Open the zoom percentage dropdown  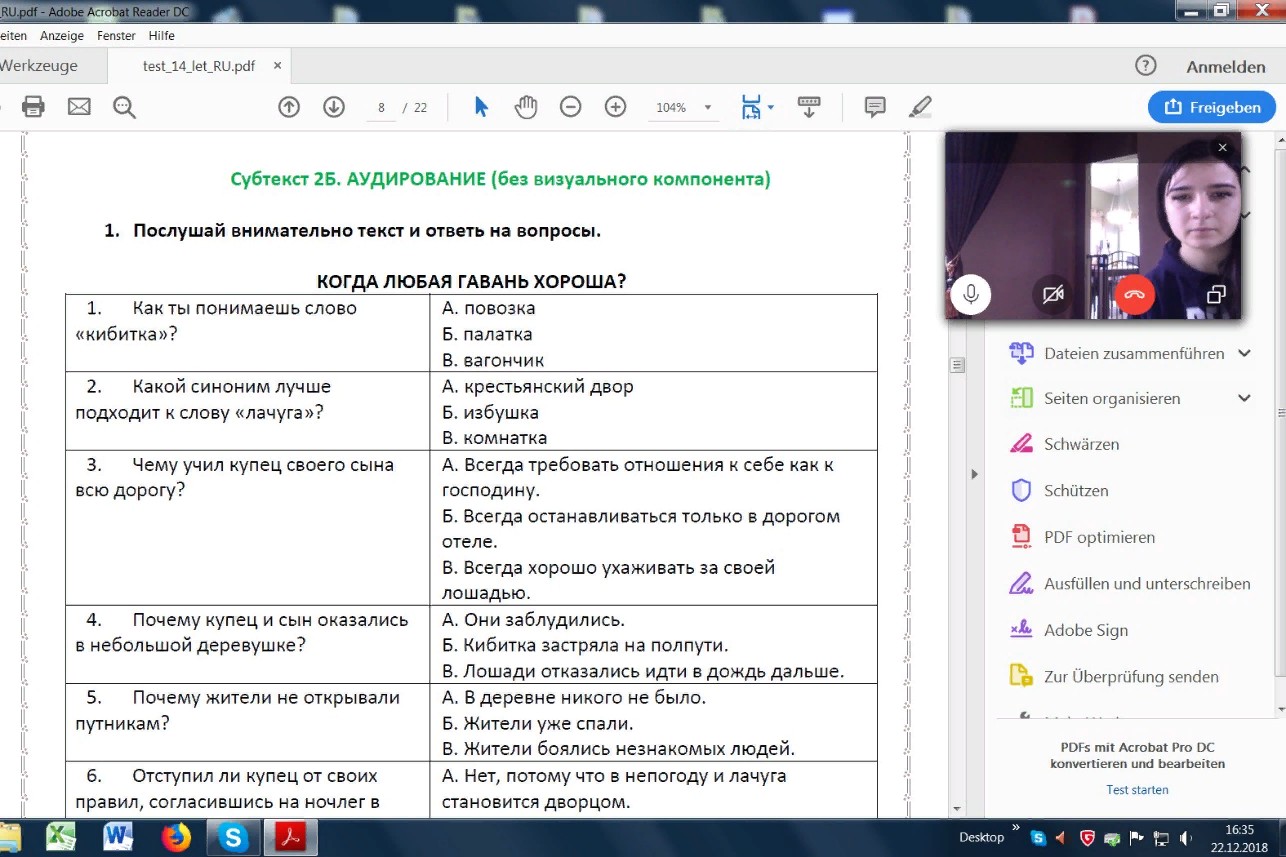709,107
